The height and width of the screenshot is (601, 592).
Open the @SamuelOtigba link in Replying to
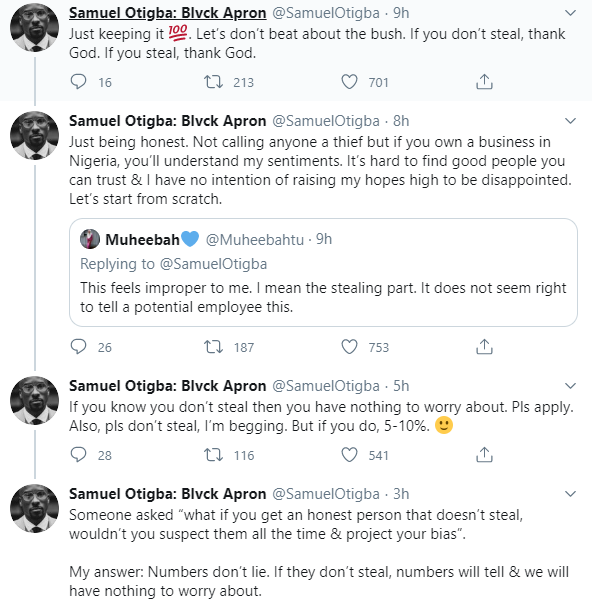click(x=213, y=264)
